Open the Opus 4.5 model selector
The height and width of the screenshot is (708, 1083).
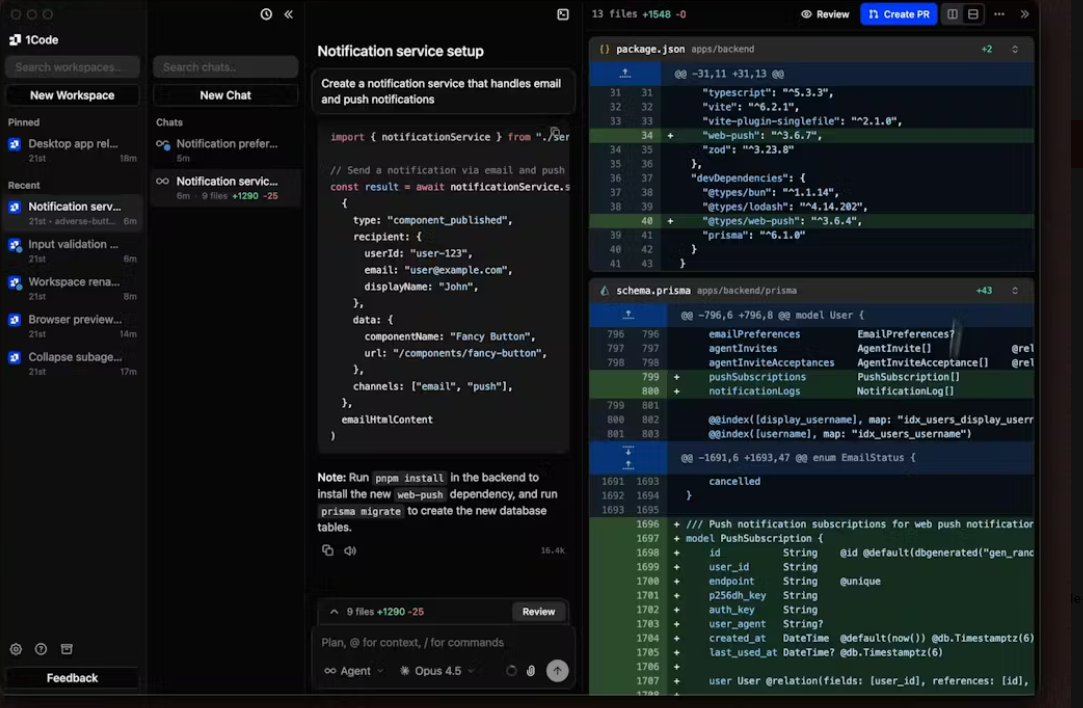pyautogui.click(x=437, y=671)
